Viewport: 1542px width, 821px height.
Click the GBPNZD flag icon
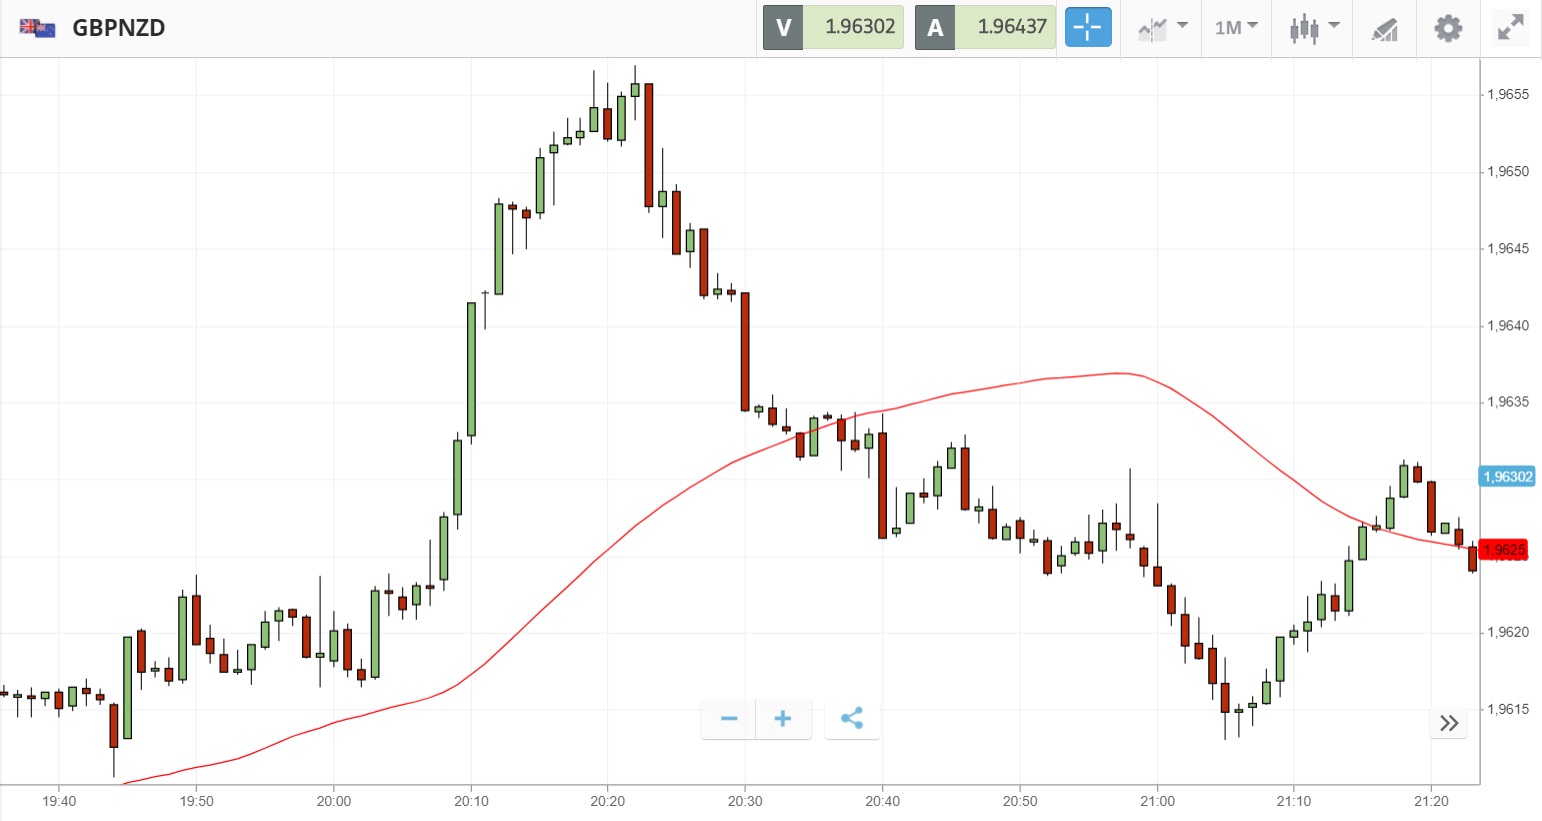[38, 28]
